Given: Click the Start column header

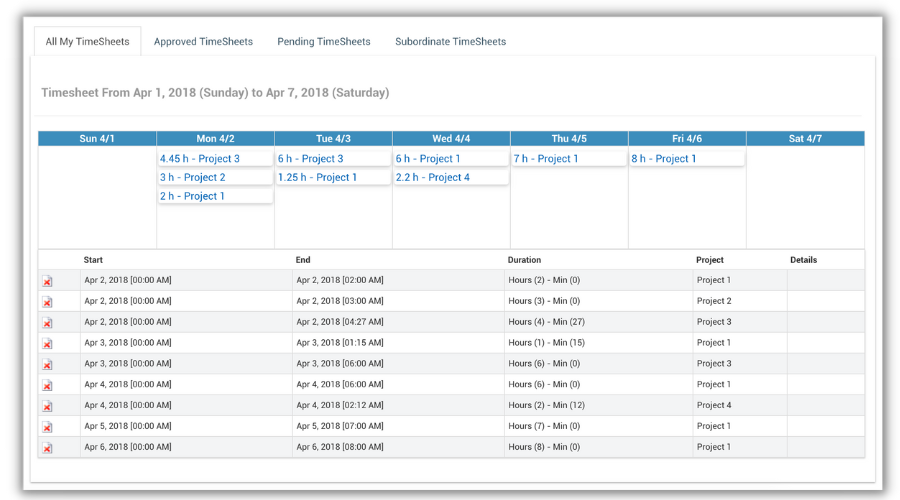Looking at the screenshot, I should tap(93, 260).
